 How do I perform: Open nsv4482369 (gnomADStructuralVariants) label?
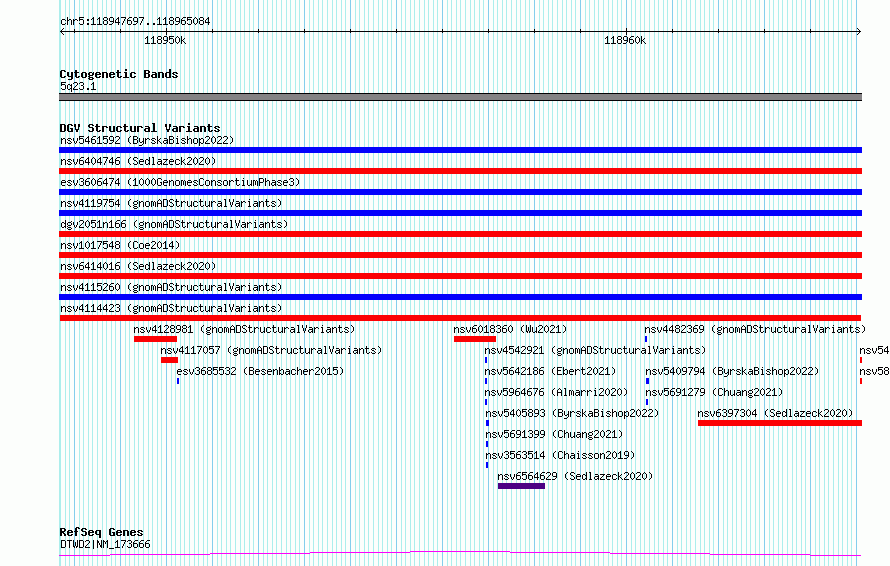tap(755, 329)
